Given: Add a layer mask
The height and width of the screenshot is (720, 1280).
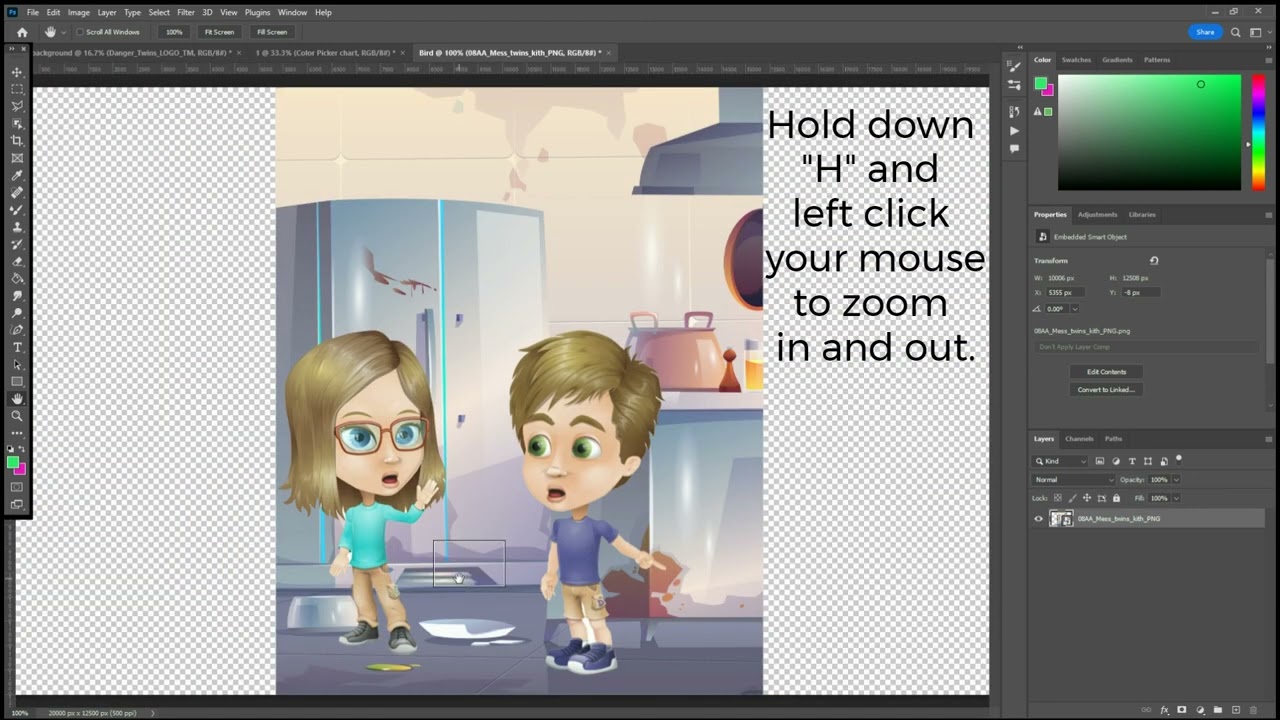Looking at the screenshot, I should point(1182,710).
